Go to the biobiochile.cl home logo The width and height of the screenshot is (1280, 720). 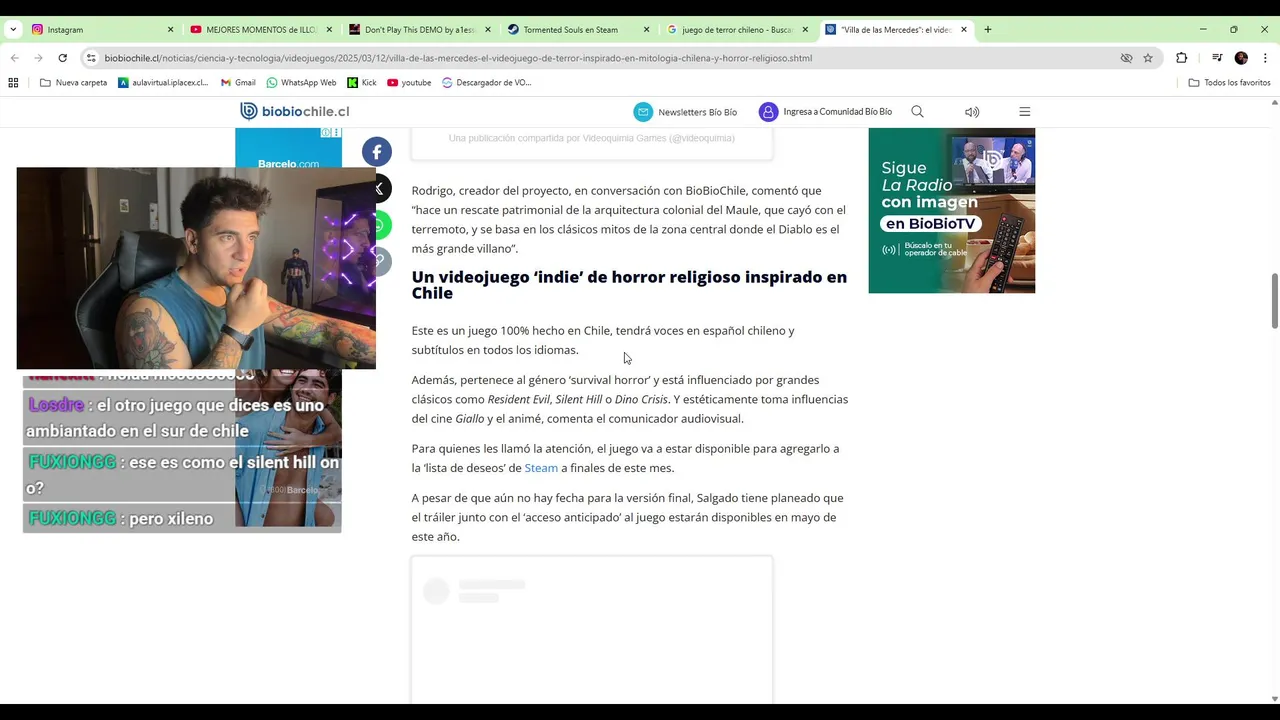295,111
